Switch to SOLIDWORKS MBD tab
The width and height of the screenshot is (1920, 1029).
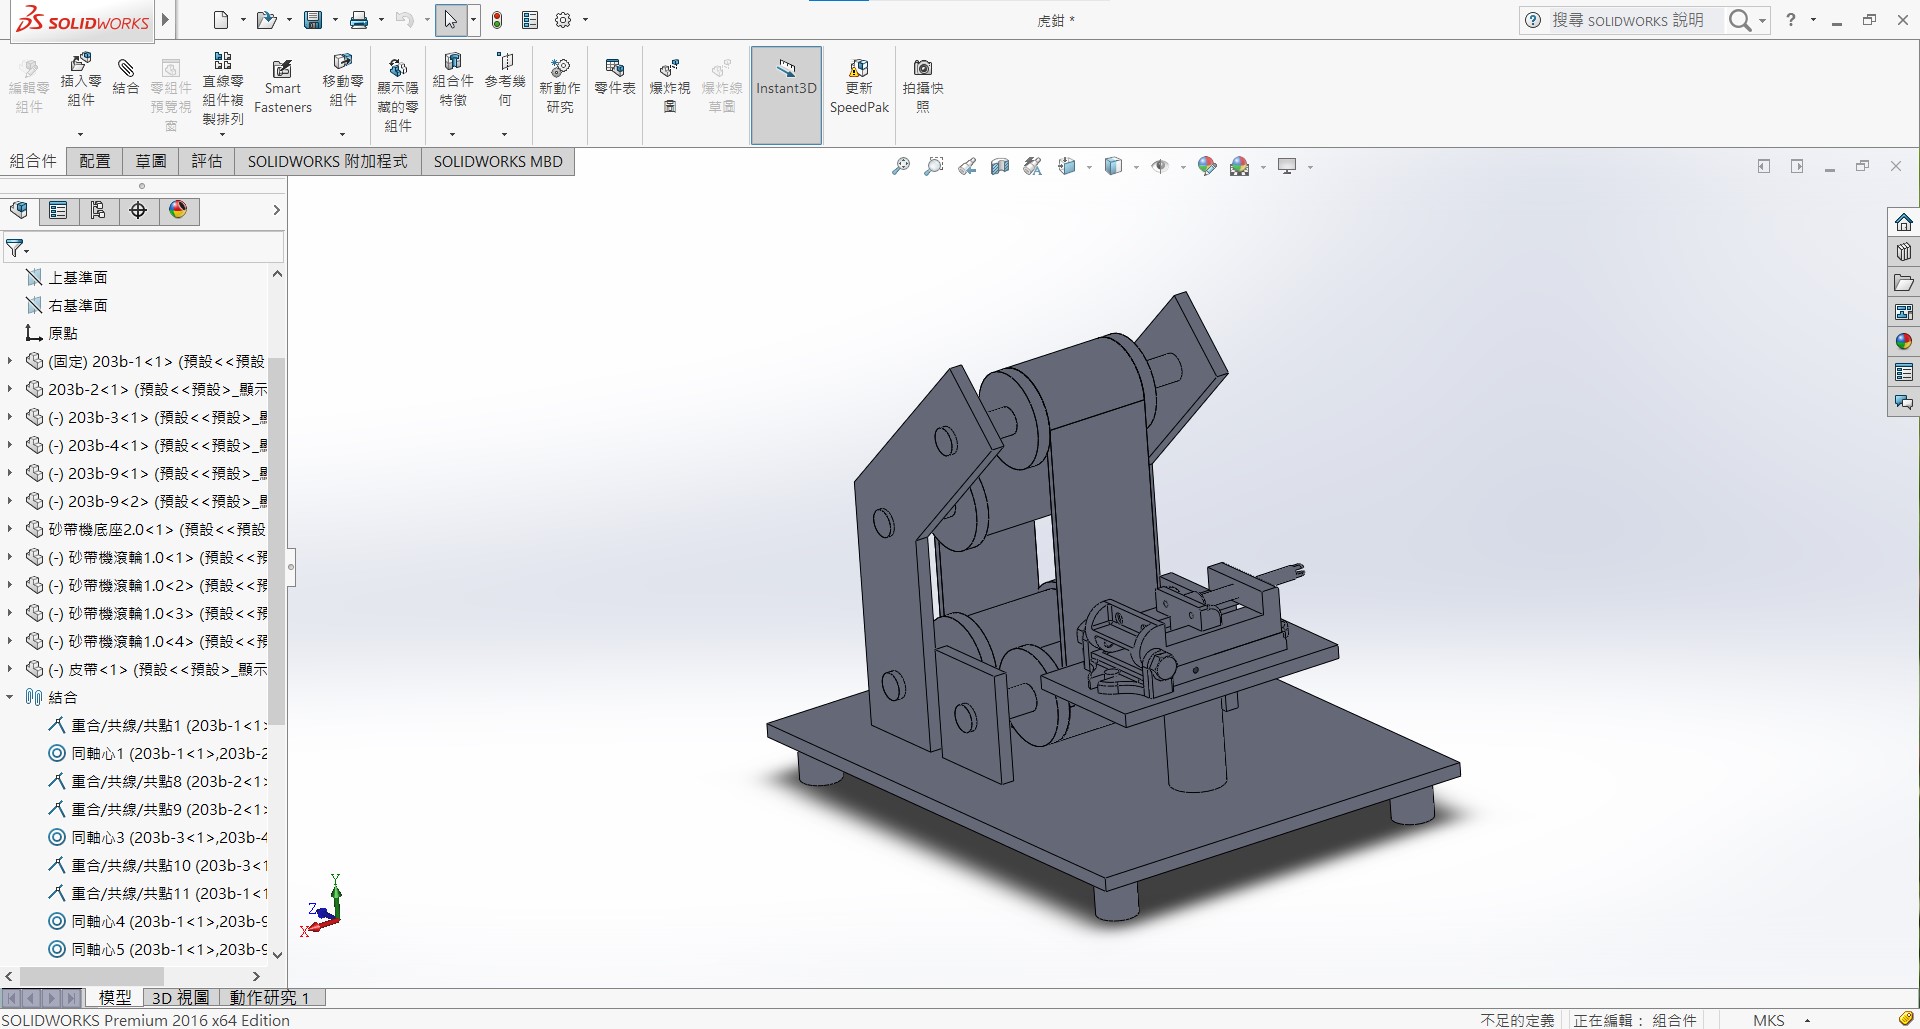[498, 161]
